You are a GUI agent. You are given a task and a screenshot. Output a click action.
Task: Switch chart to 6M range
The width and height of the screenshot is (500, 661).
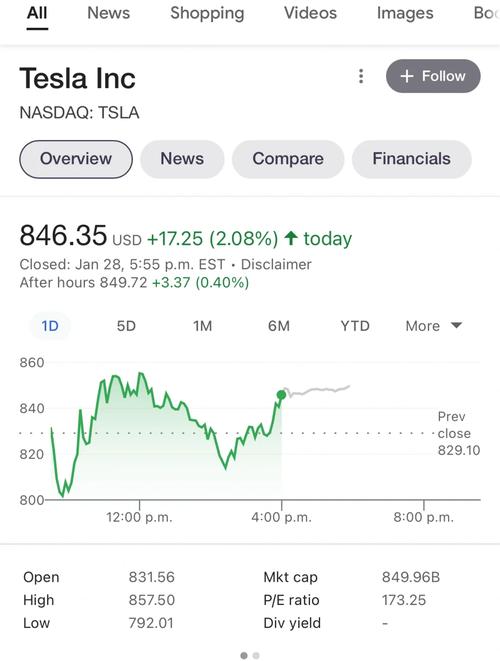pos(279,326)
